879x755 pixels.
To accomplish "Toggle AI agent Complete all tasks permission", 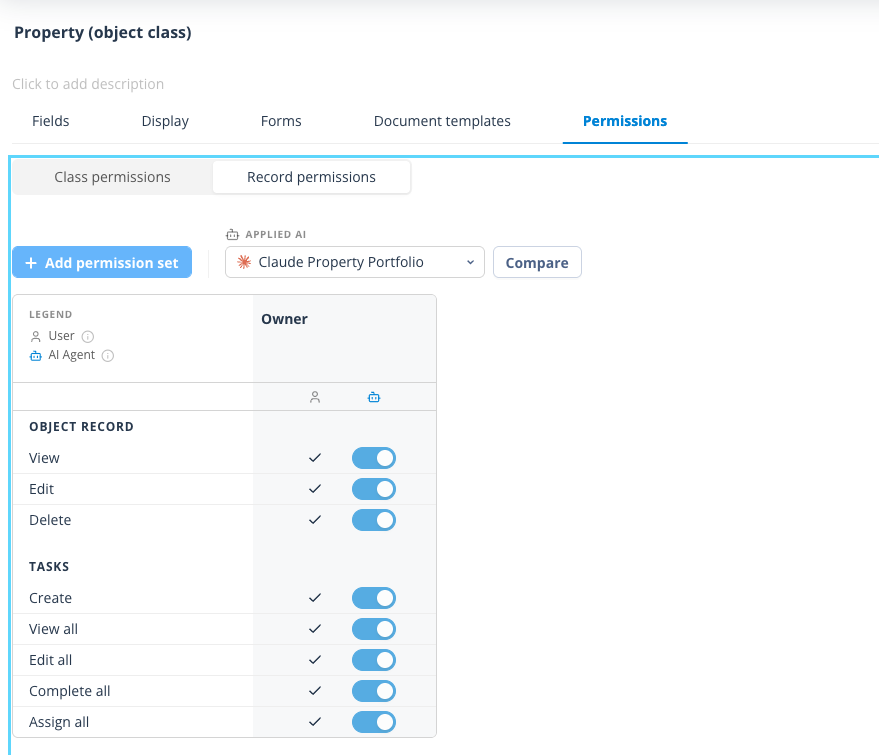I will point(374,691).
